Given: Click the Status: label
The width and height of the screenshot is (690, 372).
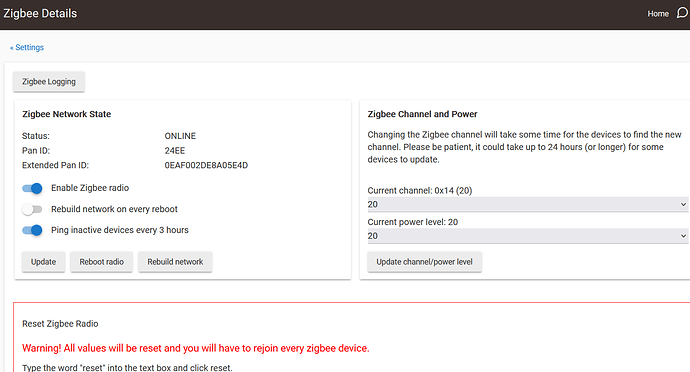Looking at the screenshot, I should pyautogui.click(x=36, y=136).
